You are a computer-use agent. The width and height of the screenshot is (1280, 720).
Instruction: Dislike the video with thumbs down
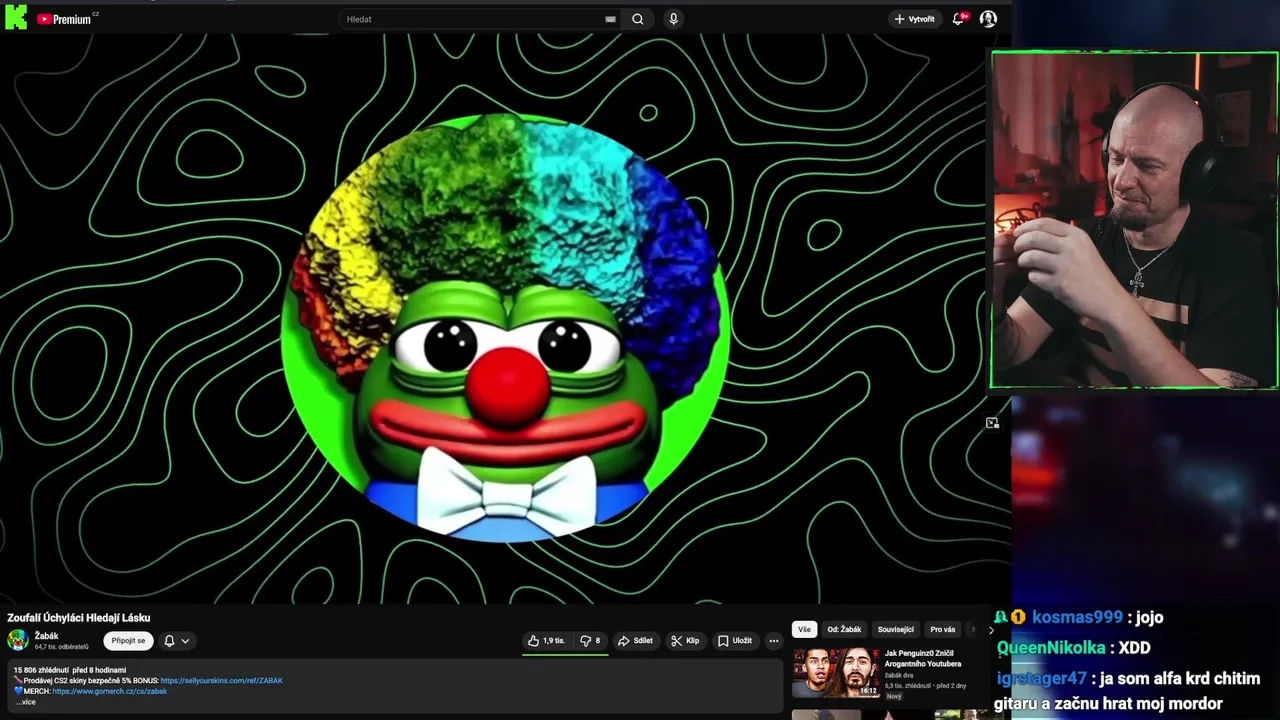tap(591, 641)
